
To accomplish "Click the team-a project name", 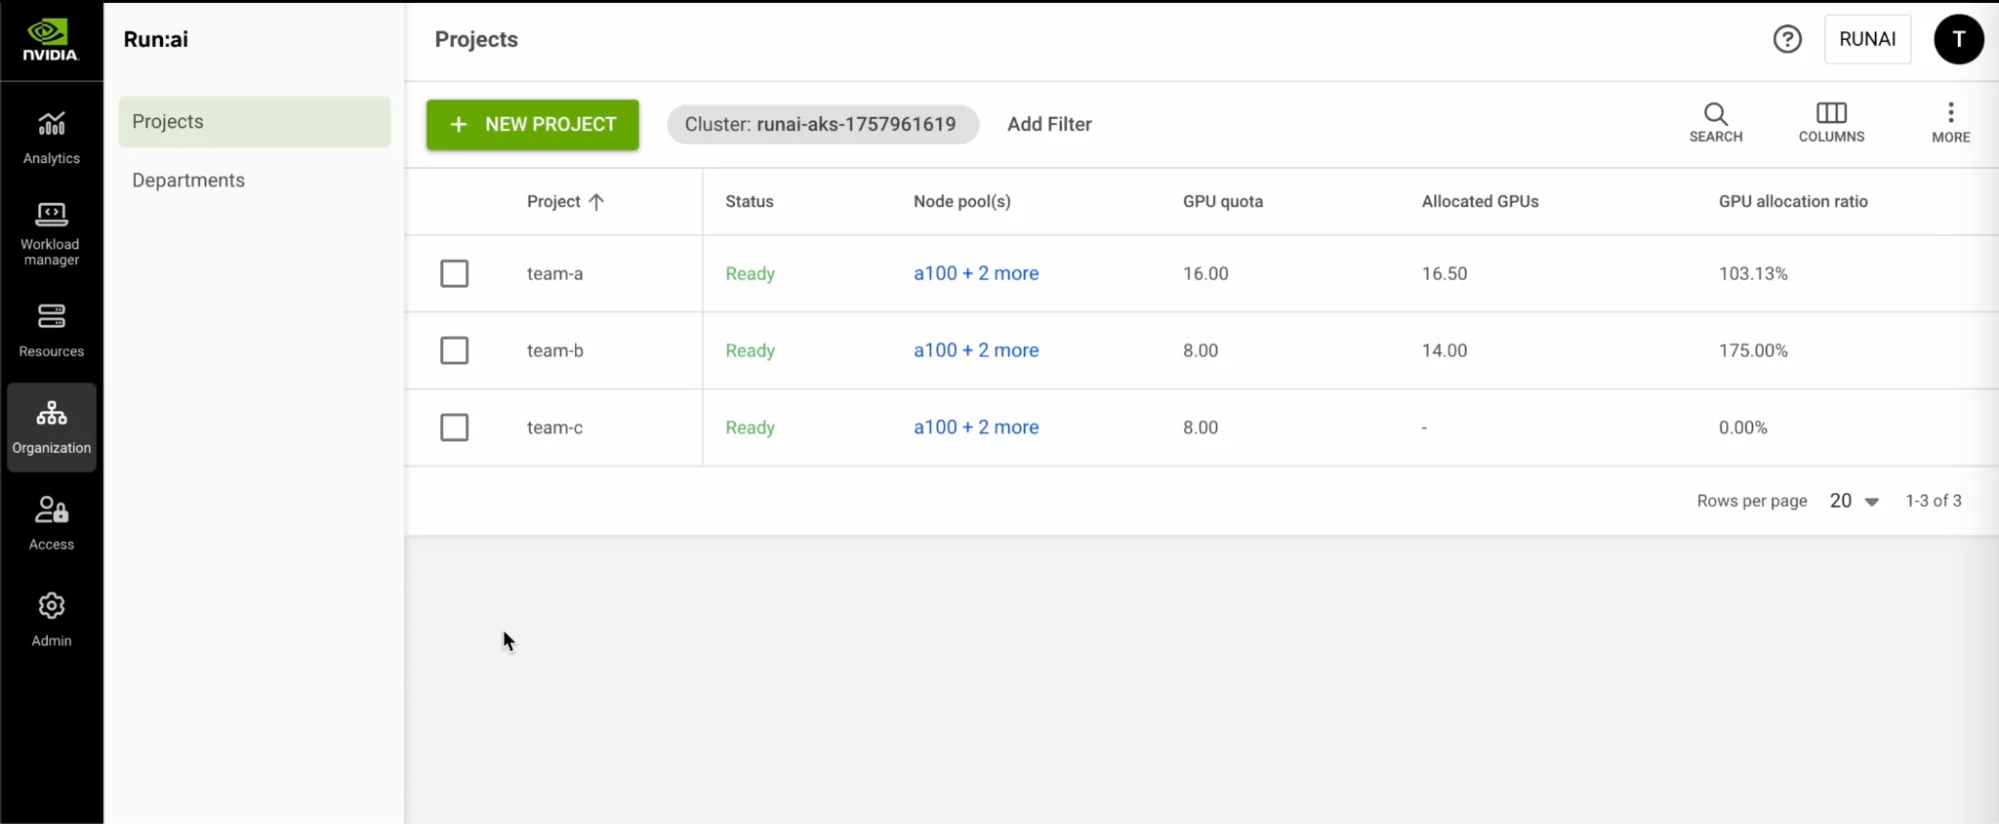I will click(555, 274).
